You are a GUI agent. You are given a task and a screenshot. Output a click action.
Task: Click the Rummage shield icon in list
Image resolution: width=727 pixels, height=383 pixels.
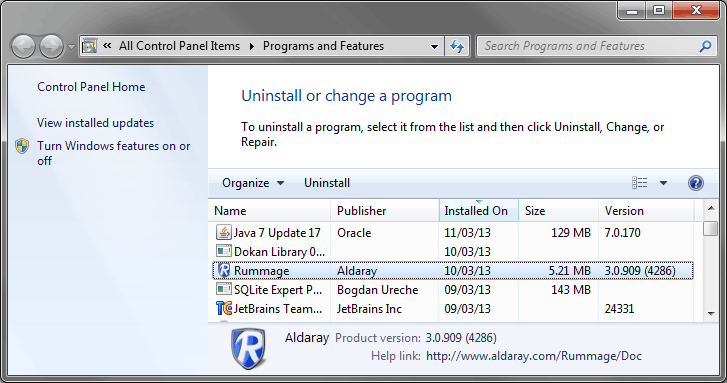tap(224, 270)
